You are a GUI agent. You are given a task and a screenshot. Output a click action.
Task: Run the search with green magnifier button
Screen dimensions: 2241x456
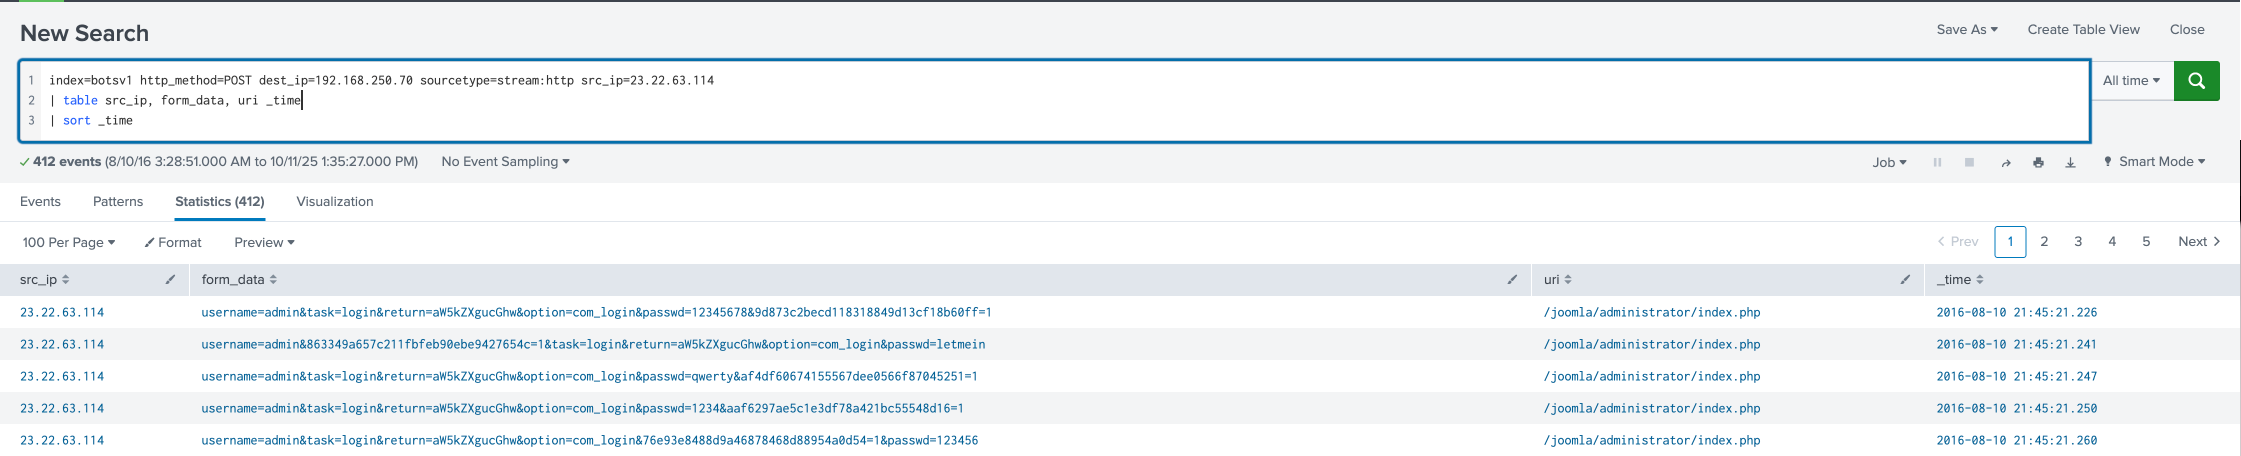point(2196,81)
